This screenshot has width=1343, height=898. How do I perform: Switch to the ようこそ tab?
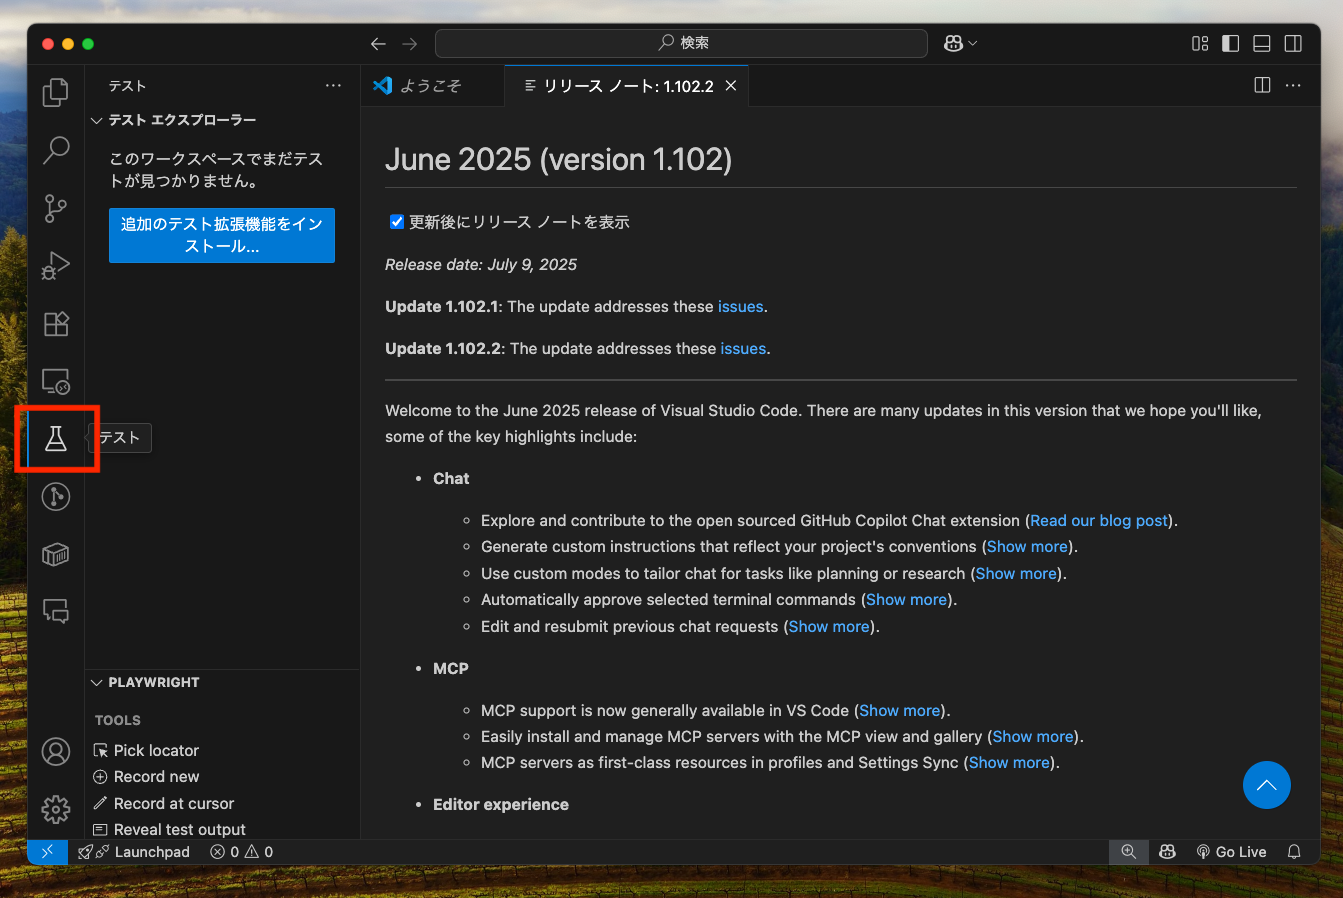pos(430,86)
